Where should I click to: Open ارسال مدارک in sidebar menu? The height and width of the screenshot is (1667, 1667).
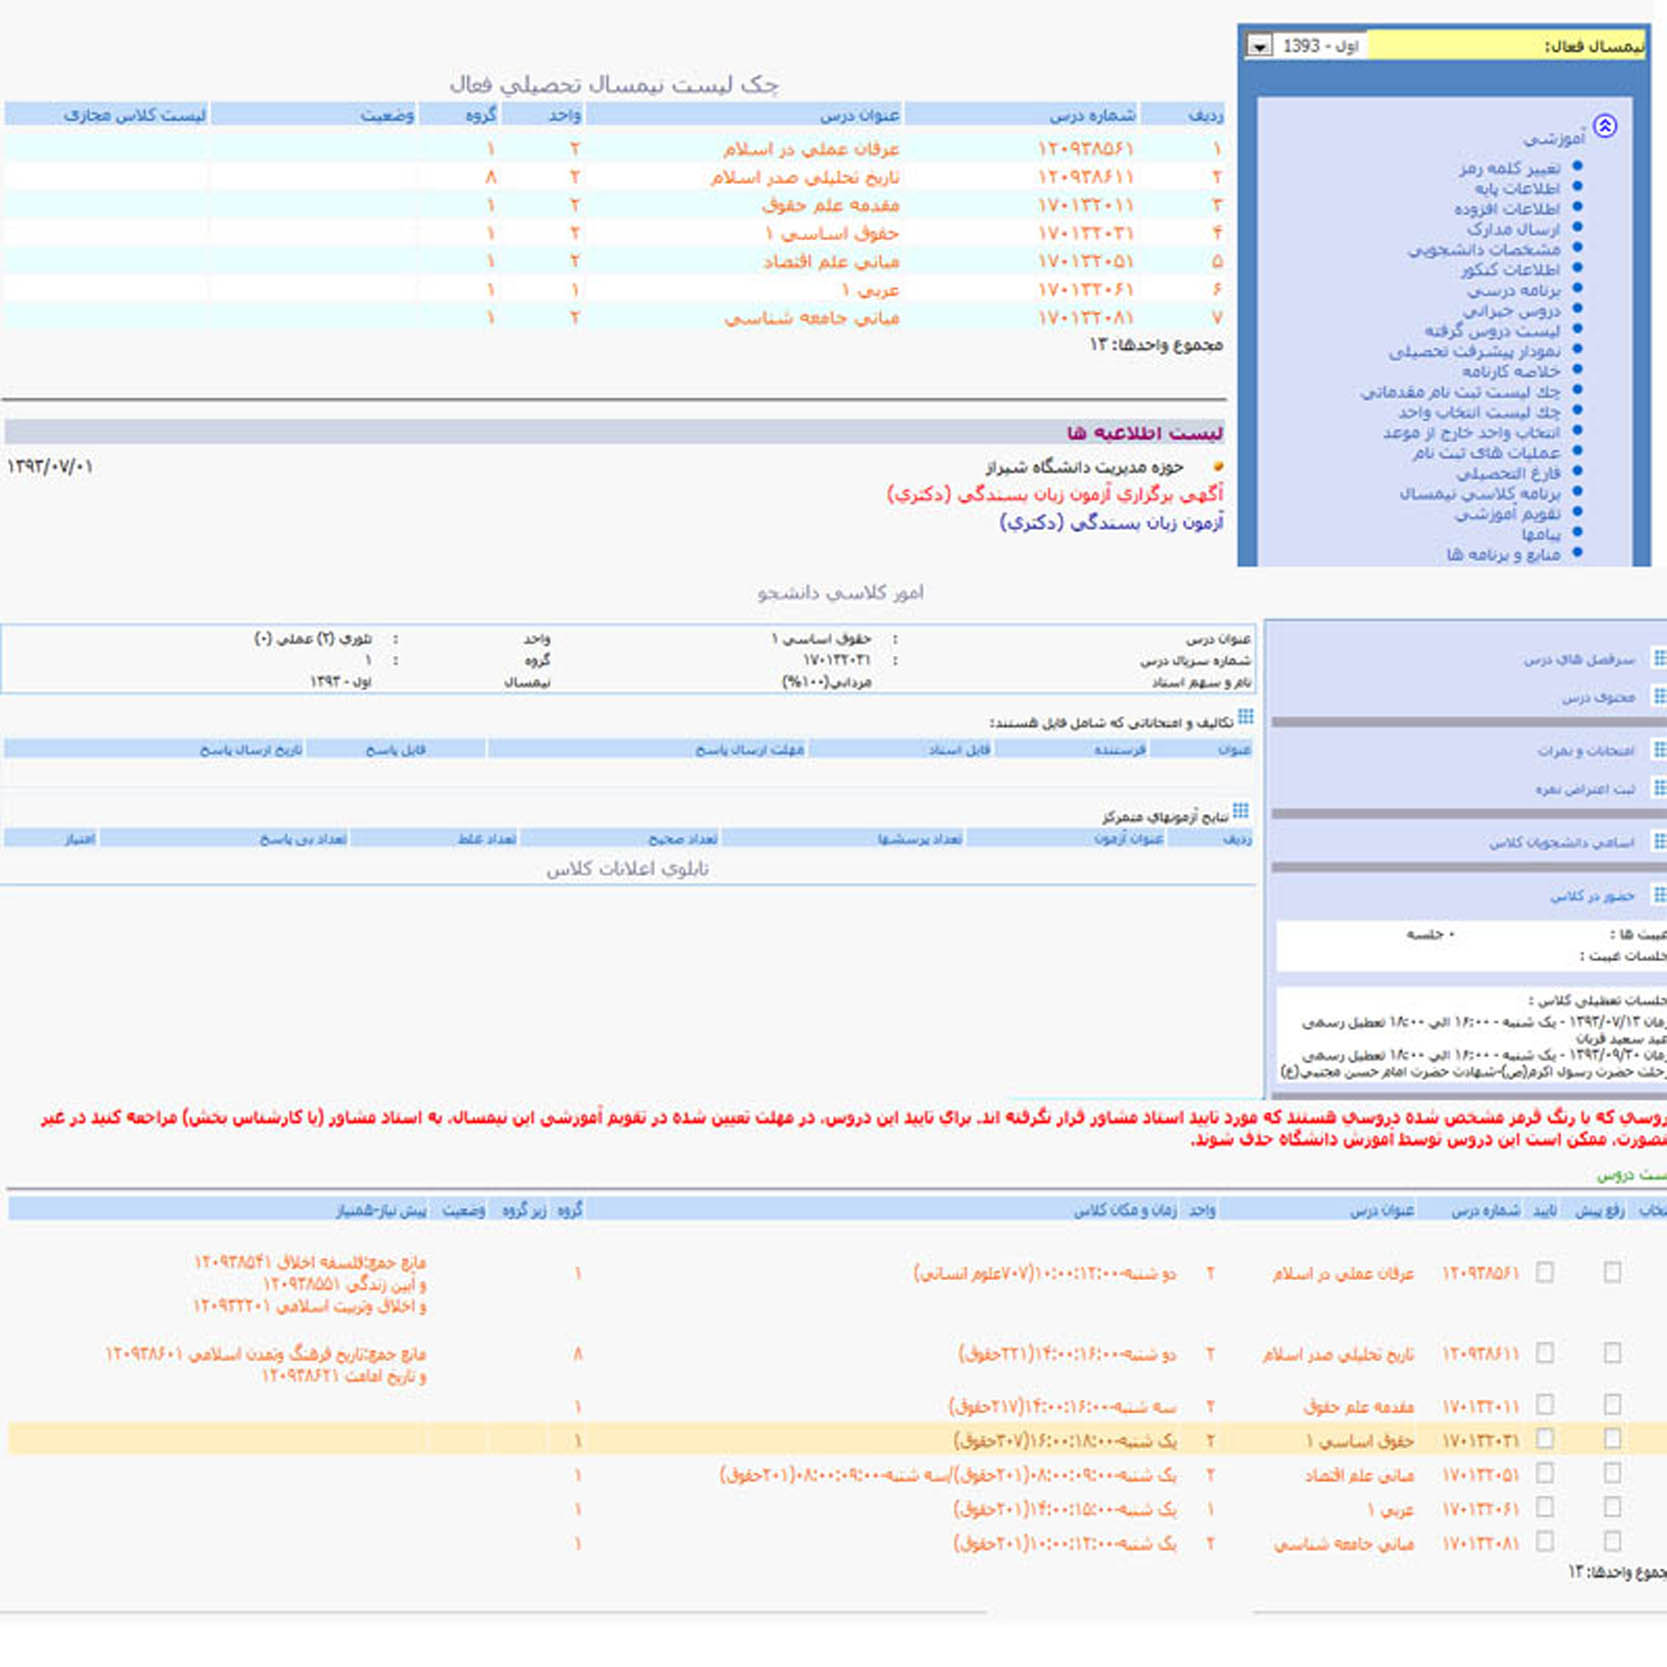[x=1514, y=229]
